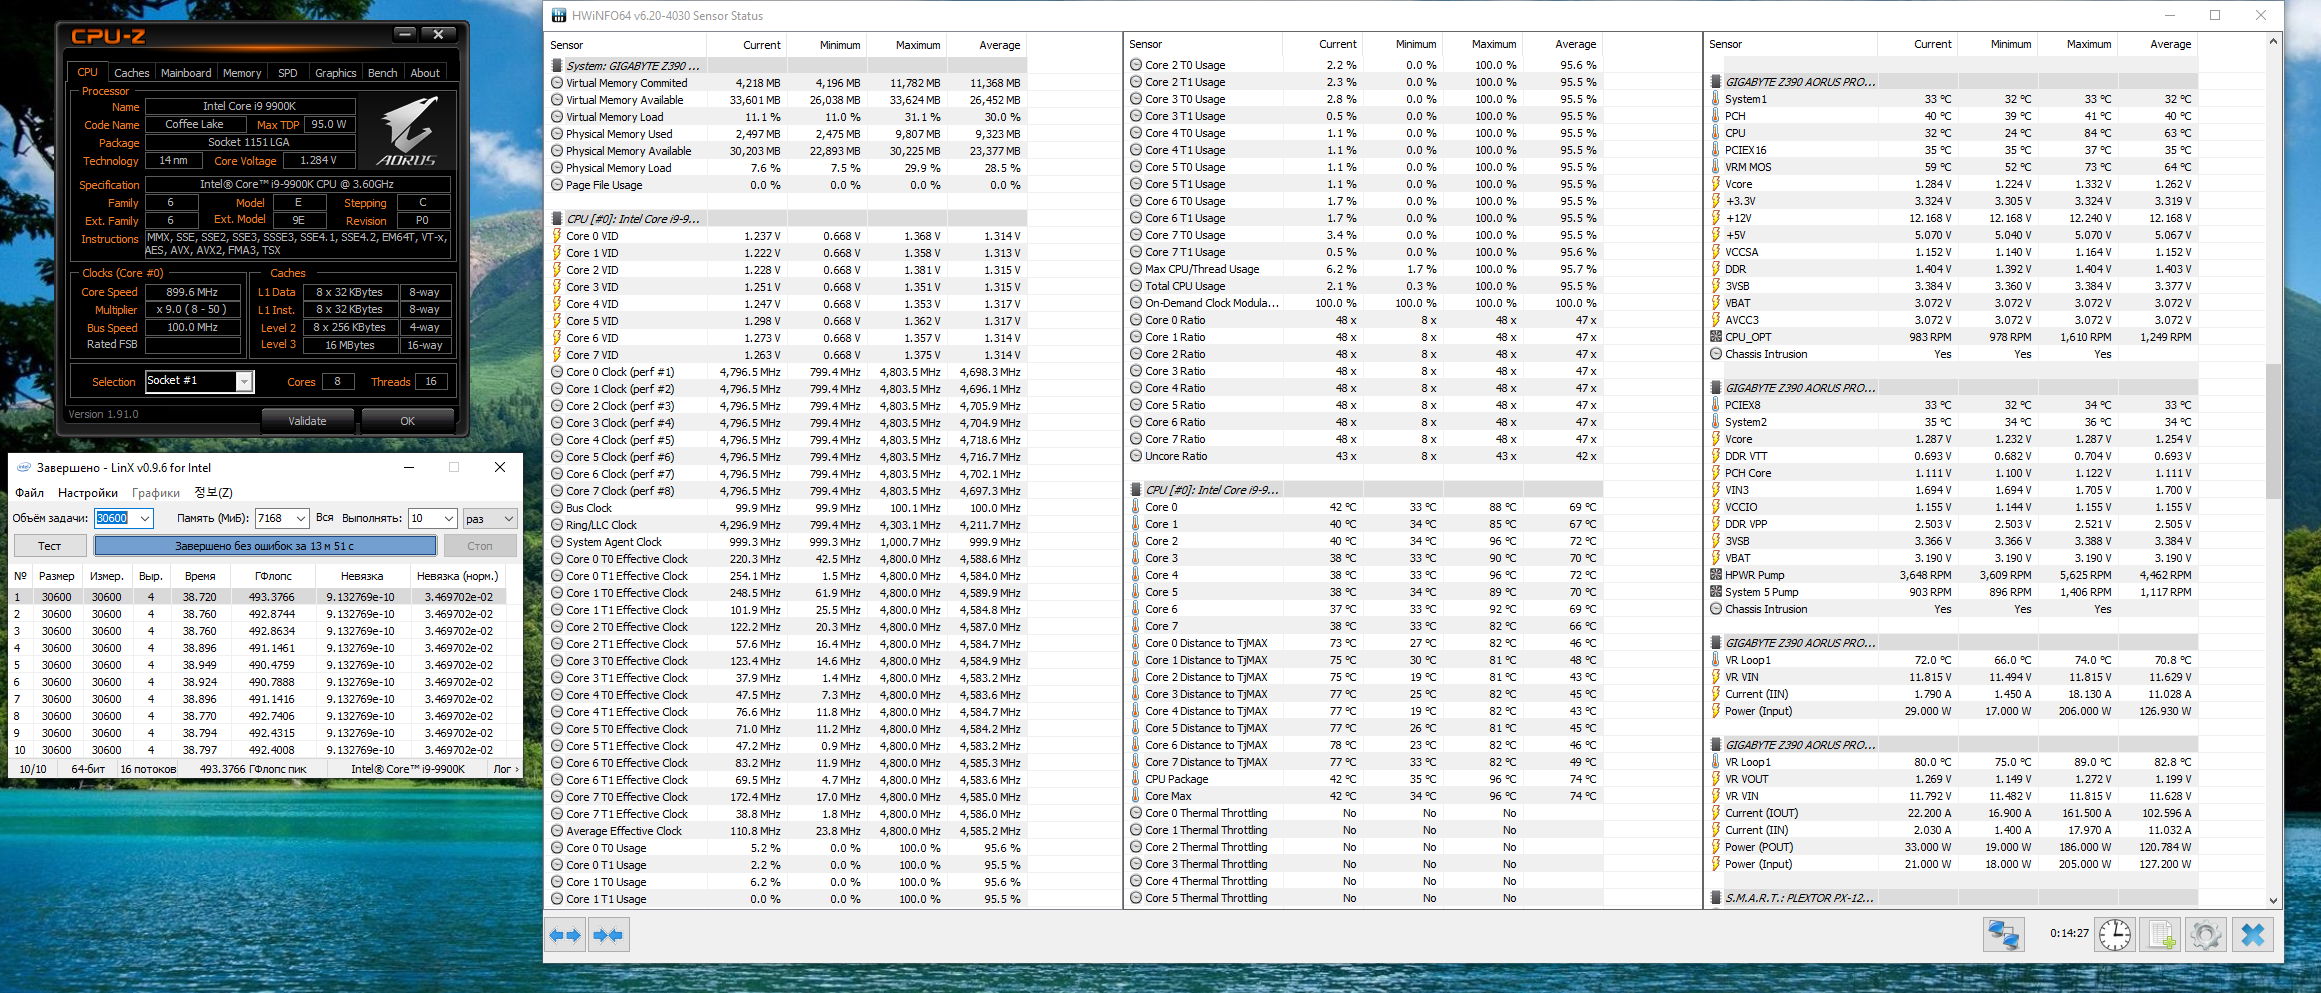Switch to the Memory tab in CPU-Z
This screenshot has height=993, width=2321.
point(242,73)
